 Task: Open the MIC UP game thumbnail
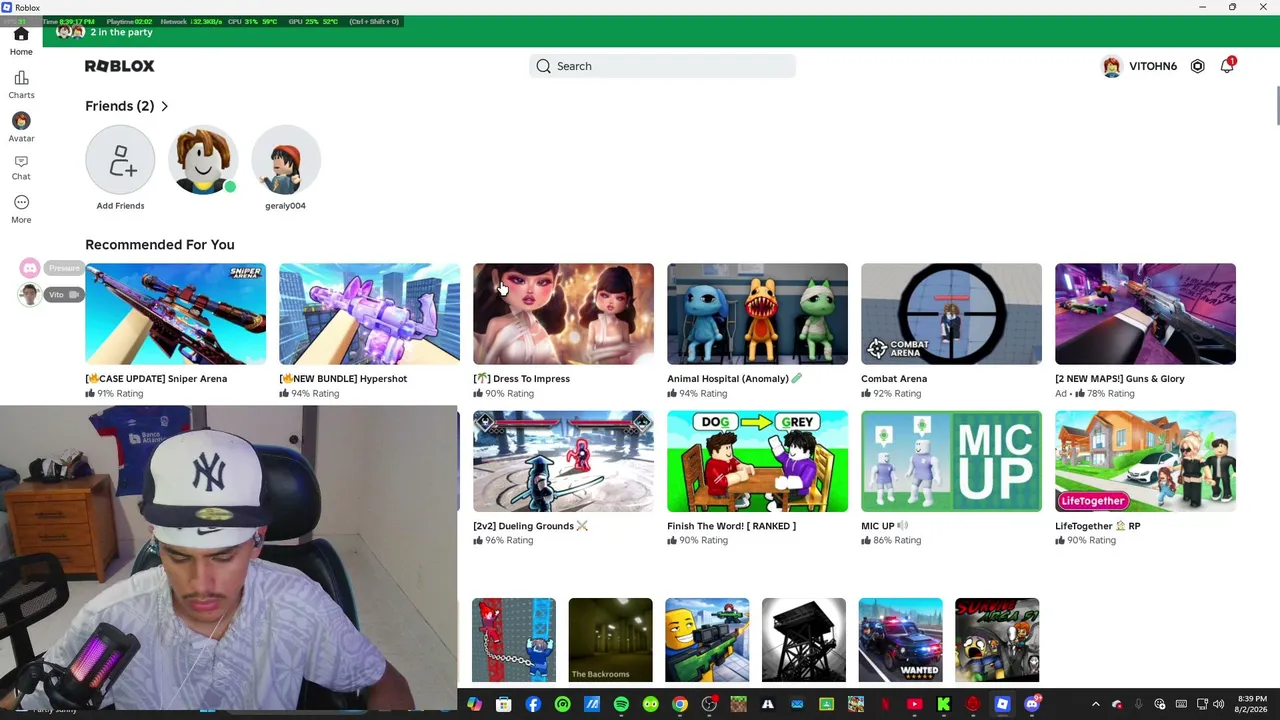pos(951,461)
